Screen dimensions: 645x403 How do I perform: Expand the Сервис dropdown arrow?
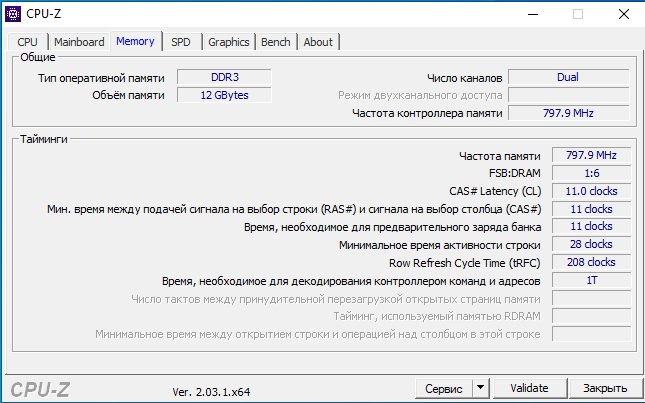pyautogui.click(x=480, y=388)
